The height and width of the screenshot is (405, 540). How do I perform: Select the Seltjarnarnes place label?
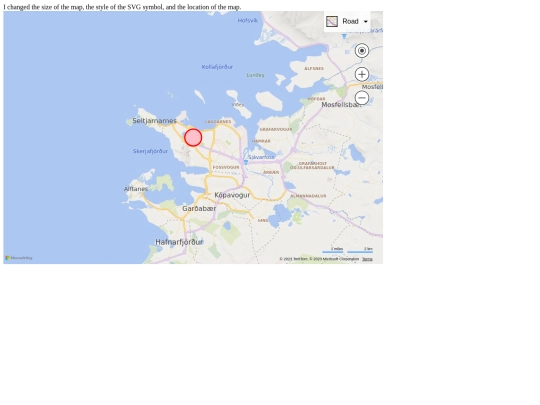pos(154,121)
